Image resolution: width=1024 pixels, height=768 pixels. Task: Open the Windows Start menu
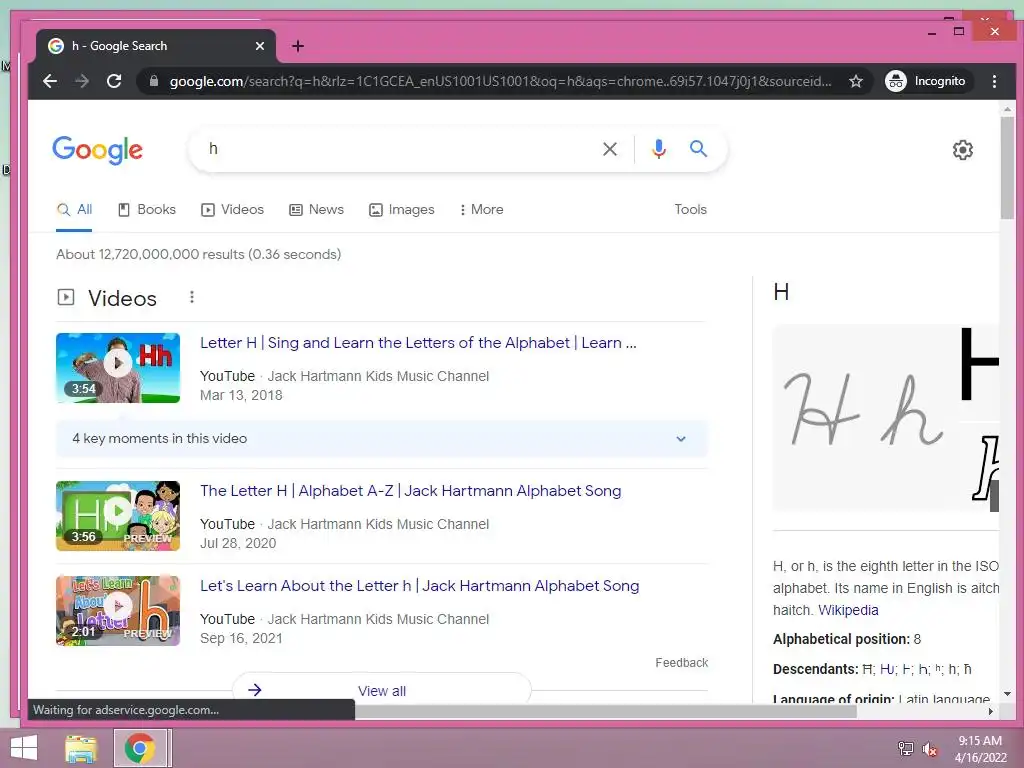[24, 748]
